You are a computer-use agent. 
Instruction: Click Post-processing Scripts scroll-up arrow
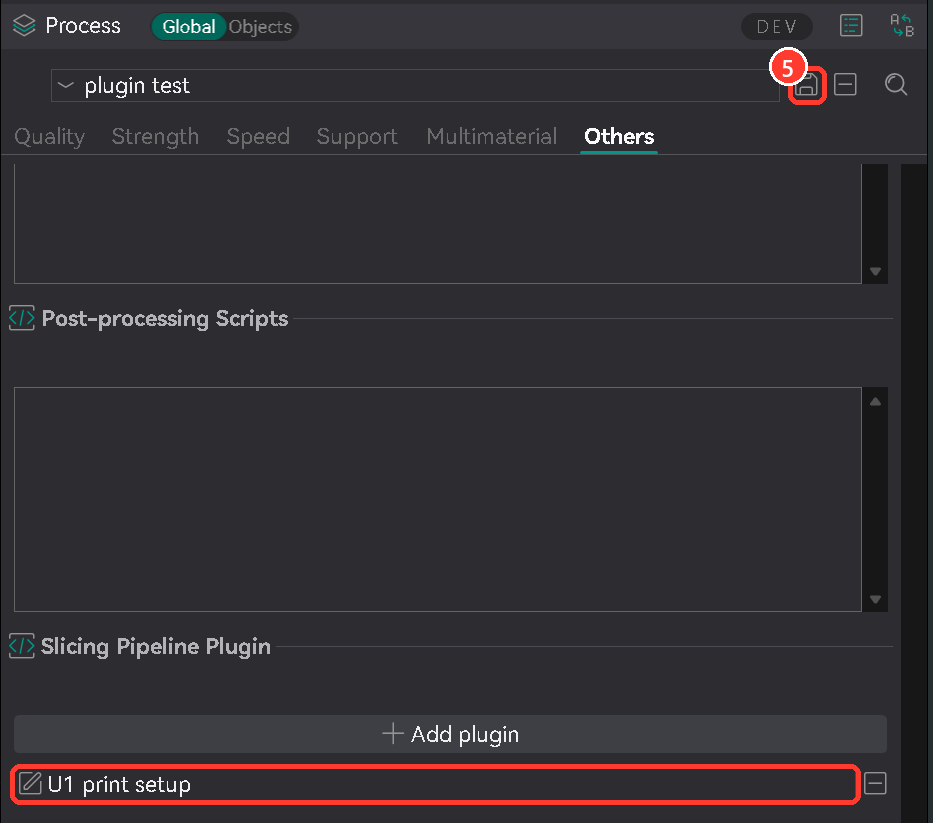pos(875,402)
